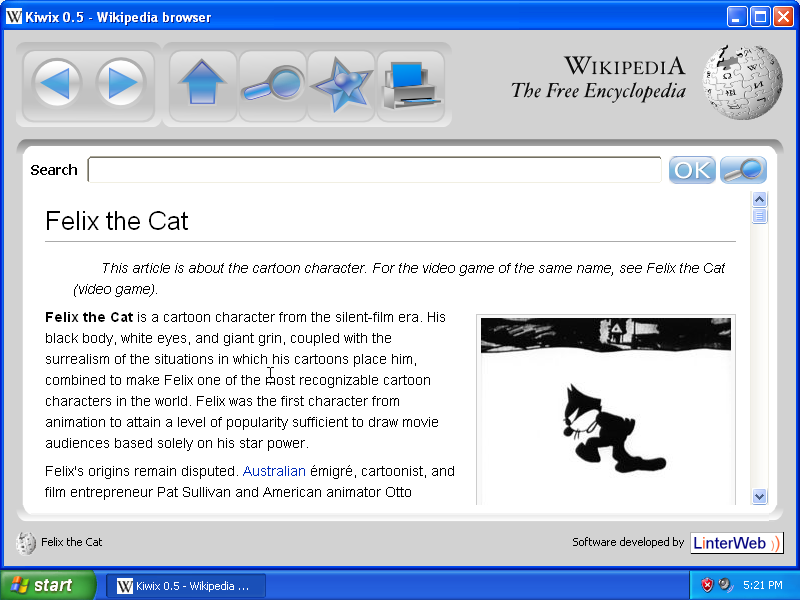
Task: Click inside the Search text field
Action: pos(374,170)
